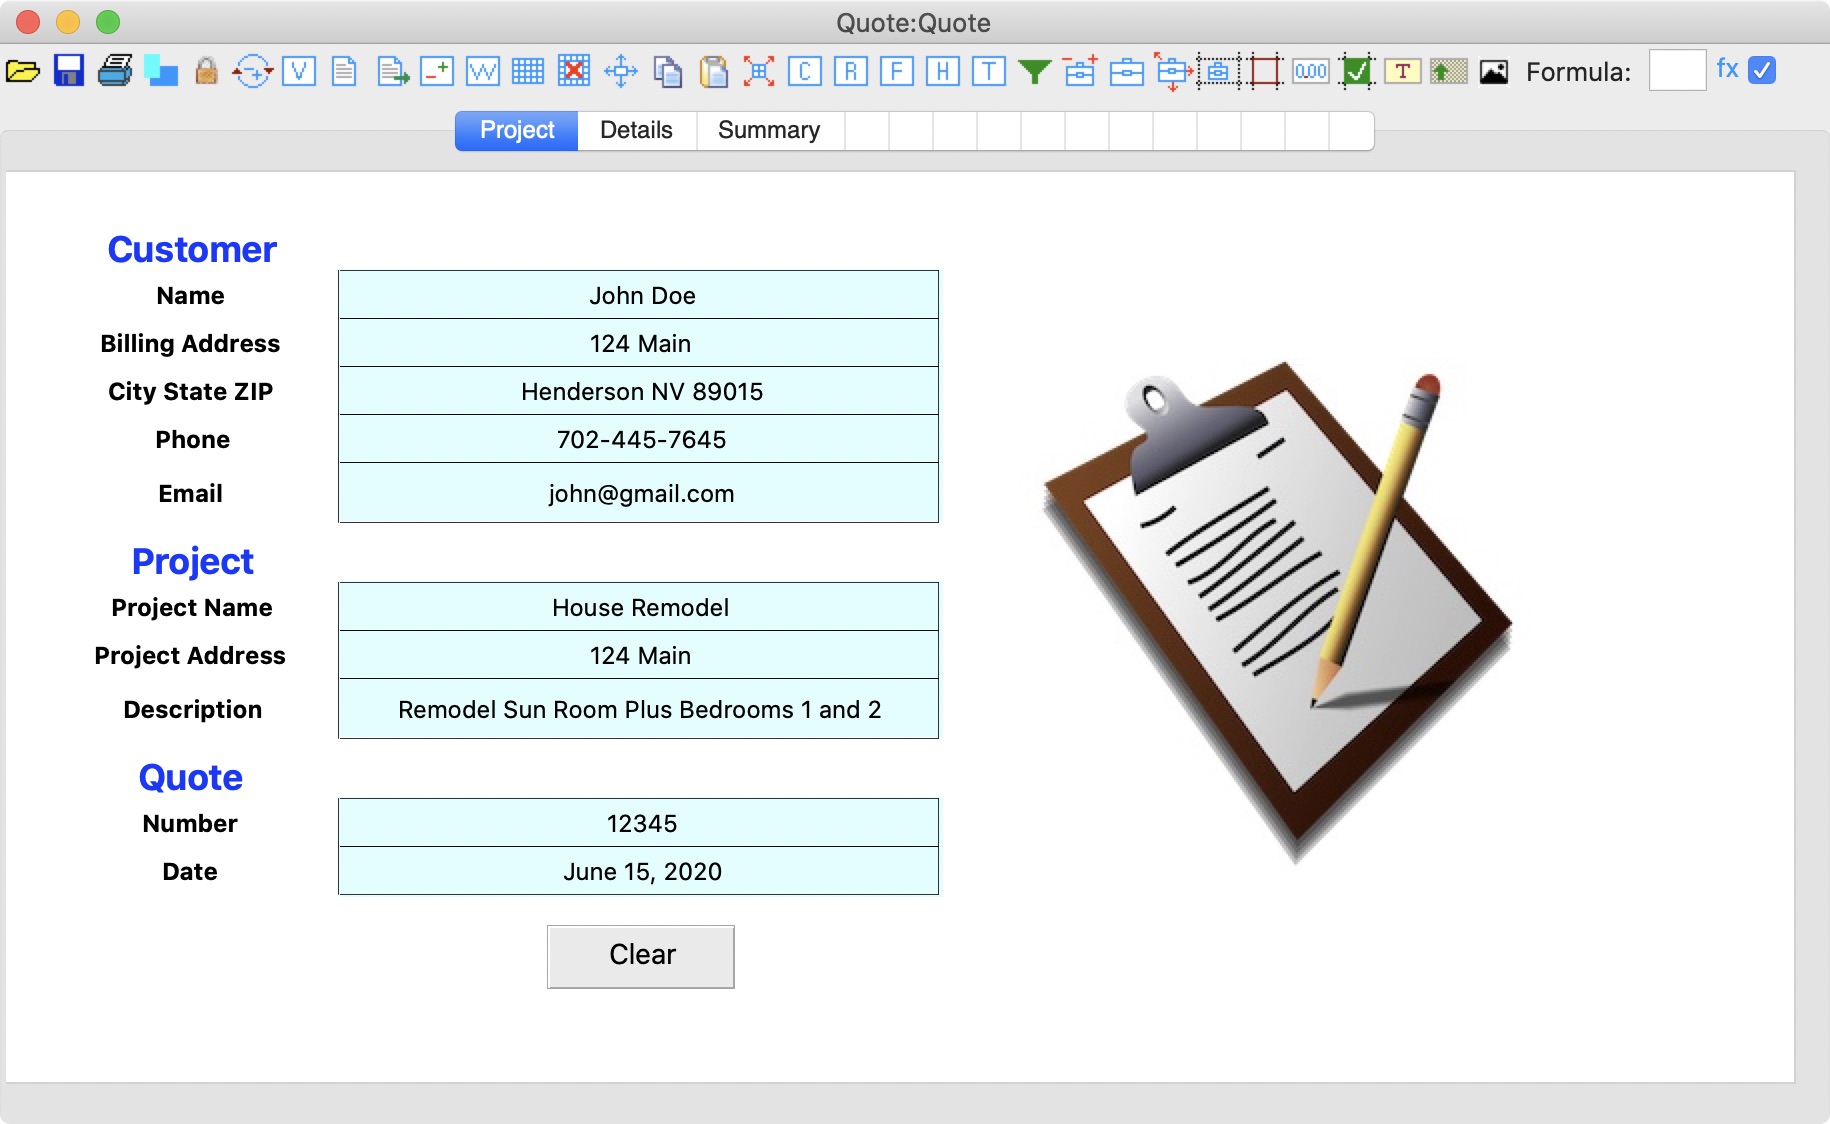Image resolution: width=1830 pixels, height=1124 pixels.
Task: Select the Email field with john@gmail.com
Action: [639, 493]
